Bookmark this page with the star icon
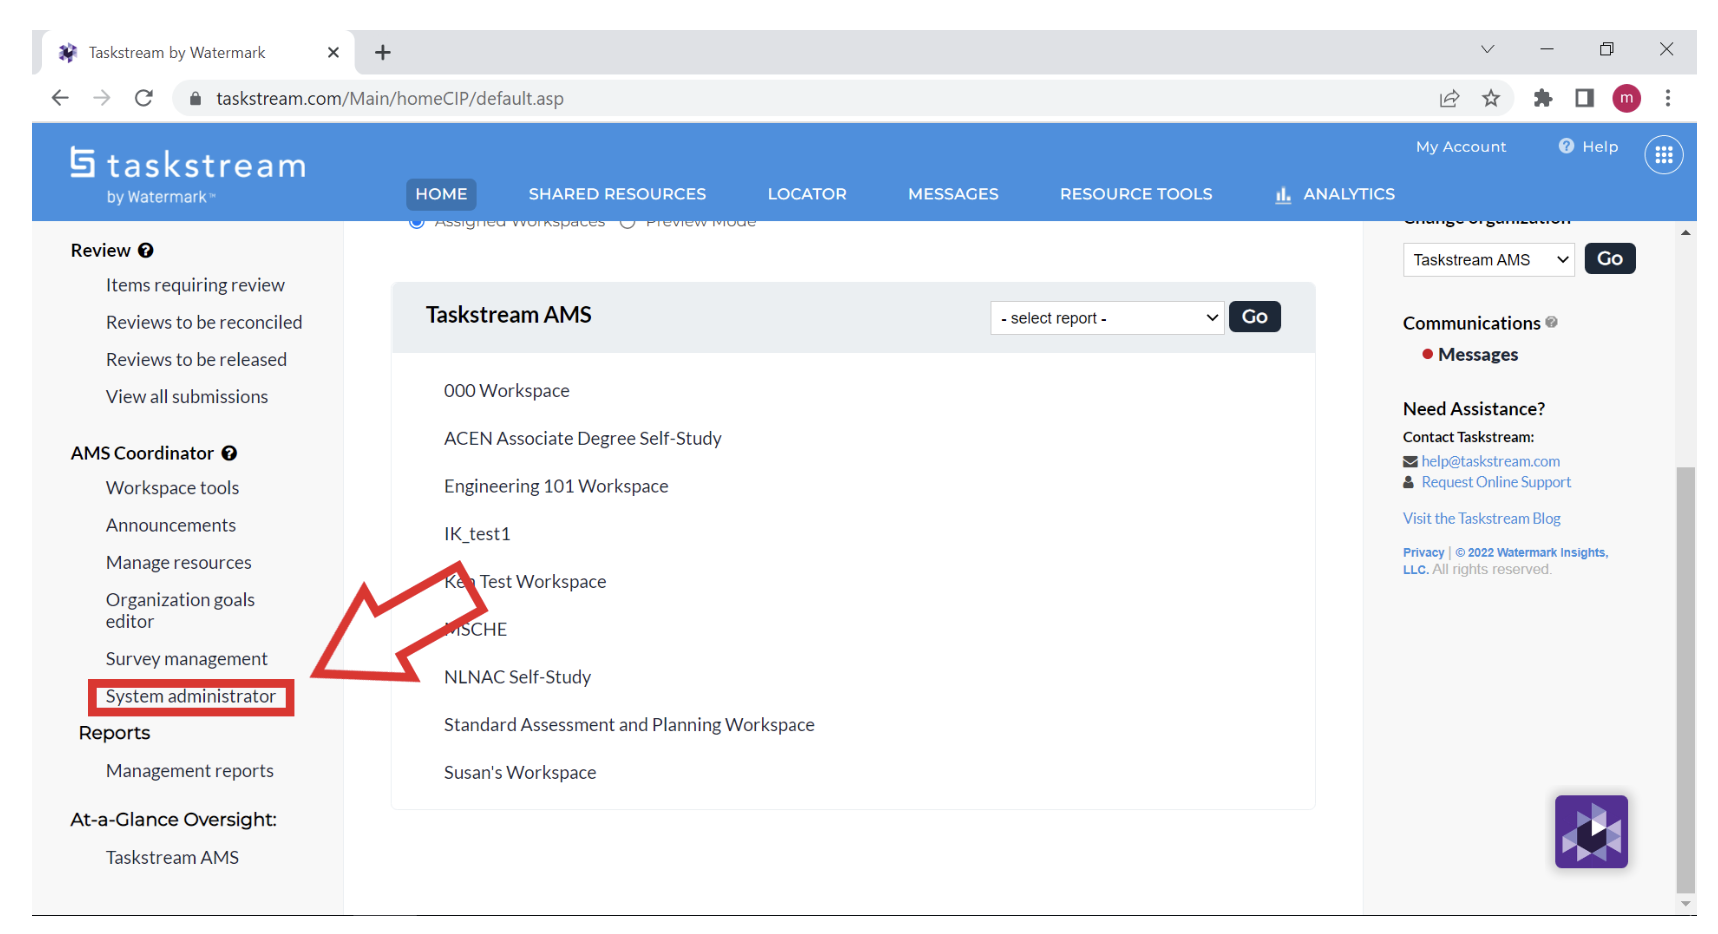The image size is (1718, 934). click(x=1491, y=98)
